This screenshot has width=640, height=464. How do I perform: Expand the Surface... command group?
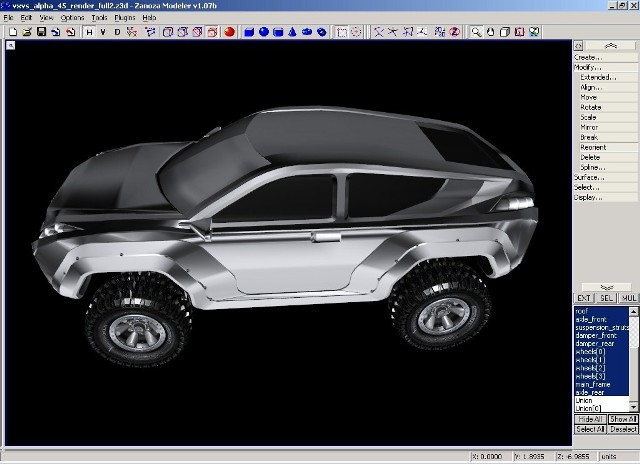tap(589, 177)
